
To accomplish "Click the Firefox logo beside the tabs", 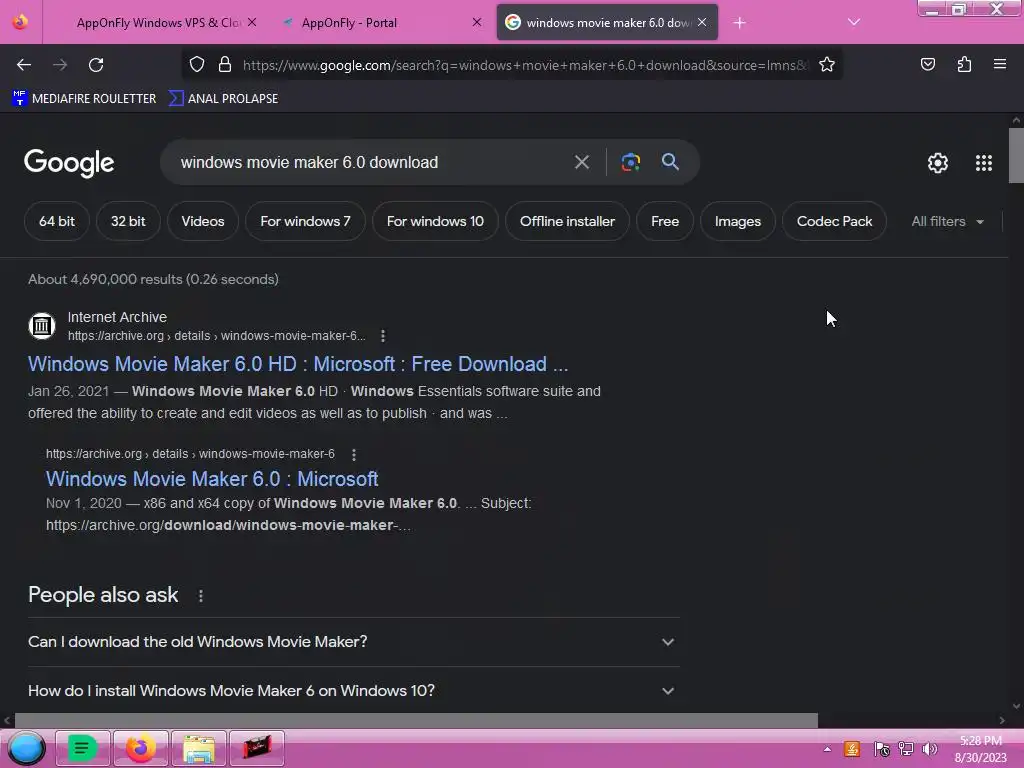I will pos(20,22).
